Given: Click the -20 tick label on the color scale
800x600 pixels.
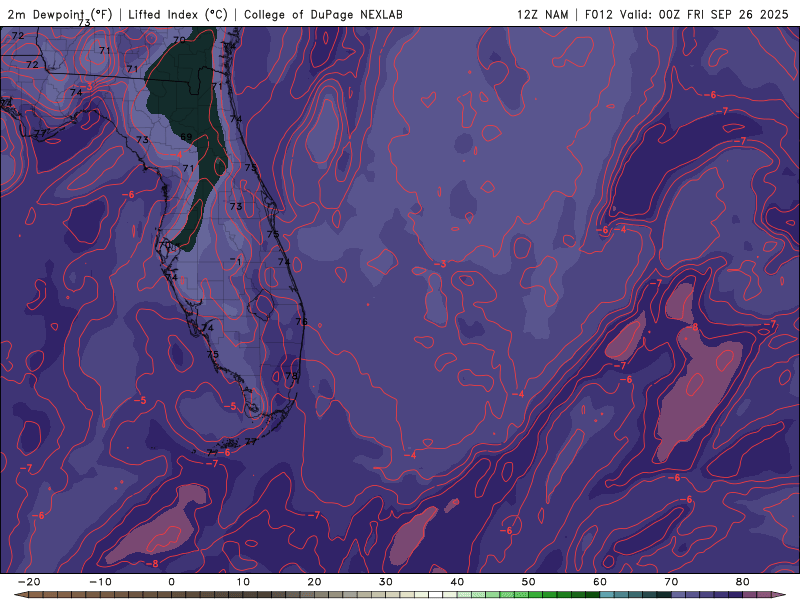Looking at the screenshot, I should pyautogui.click(x=28, y=581).
